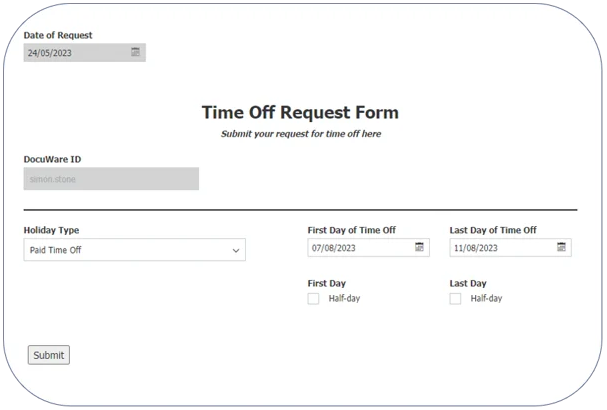Viewport: 607px width, 410px height.
Task: Click the DocuWare ID field label
Action: 52,159
